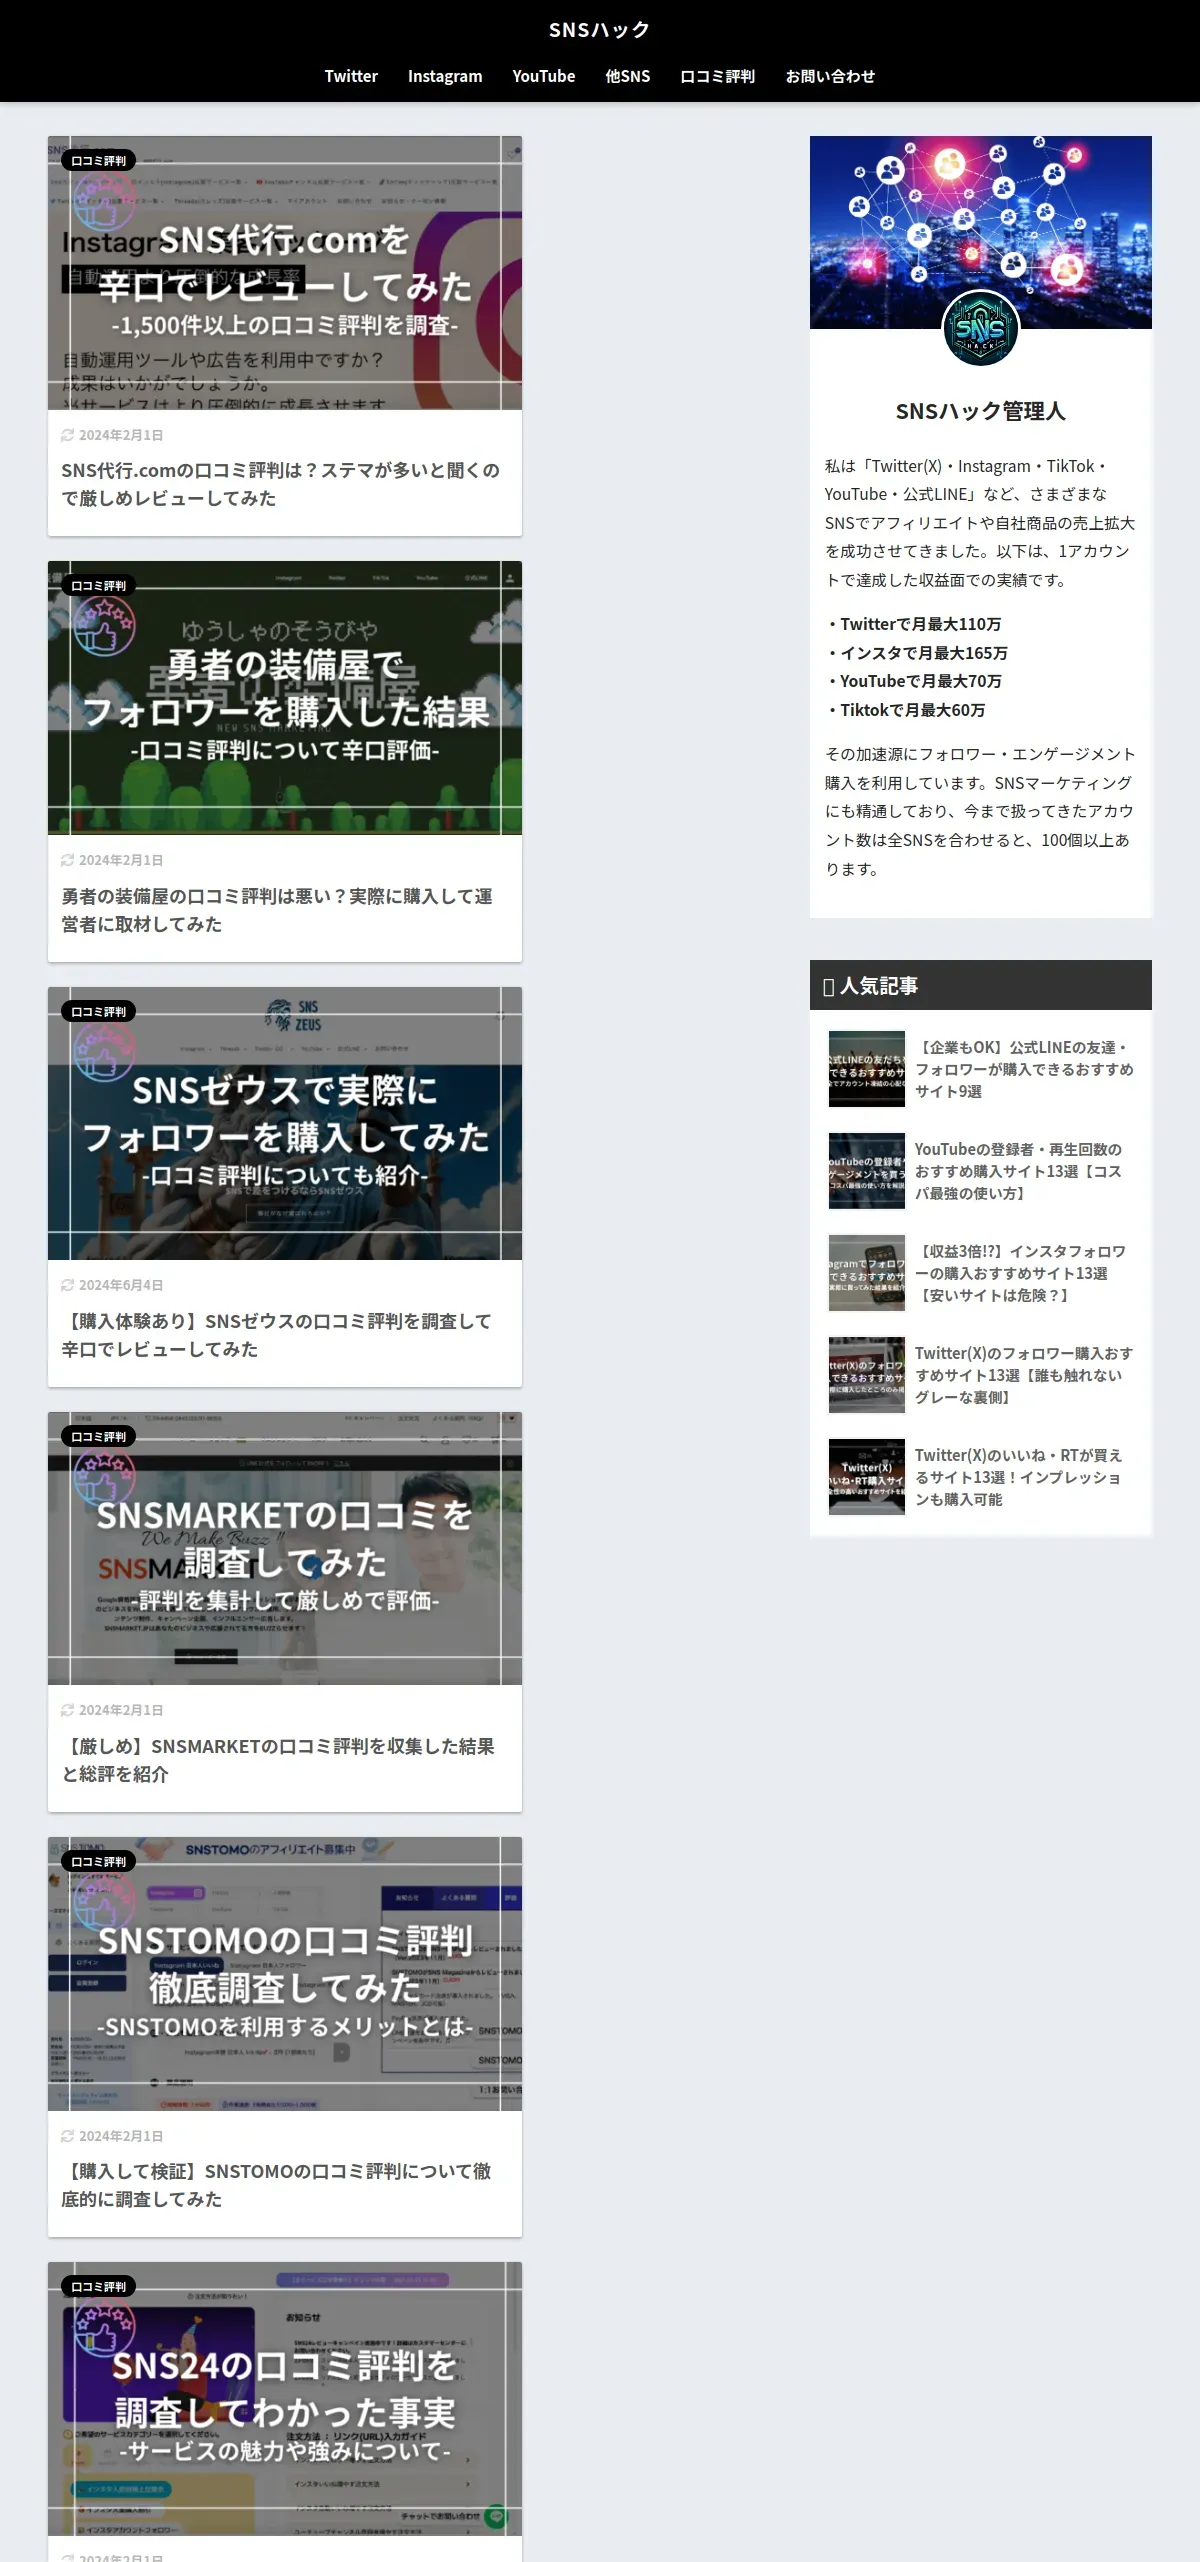
Task: Open the Twitter(X)のフォロワー購入おすすめ popular article
Action: coord(1024,1375)
